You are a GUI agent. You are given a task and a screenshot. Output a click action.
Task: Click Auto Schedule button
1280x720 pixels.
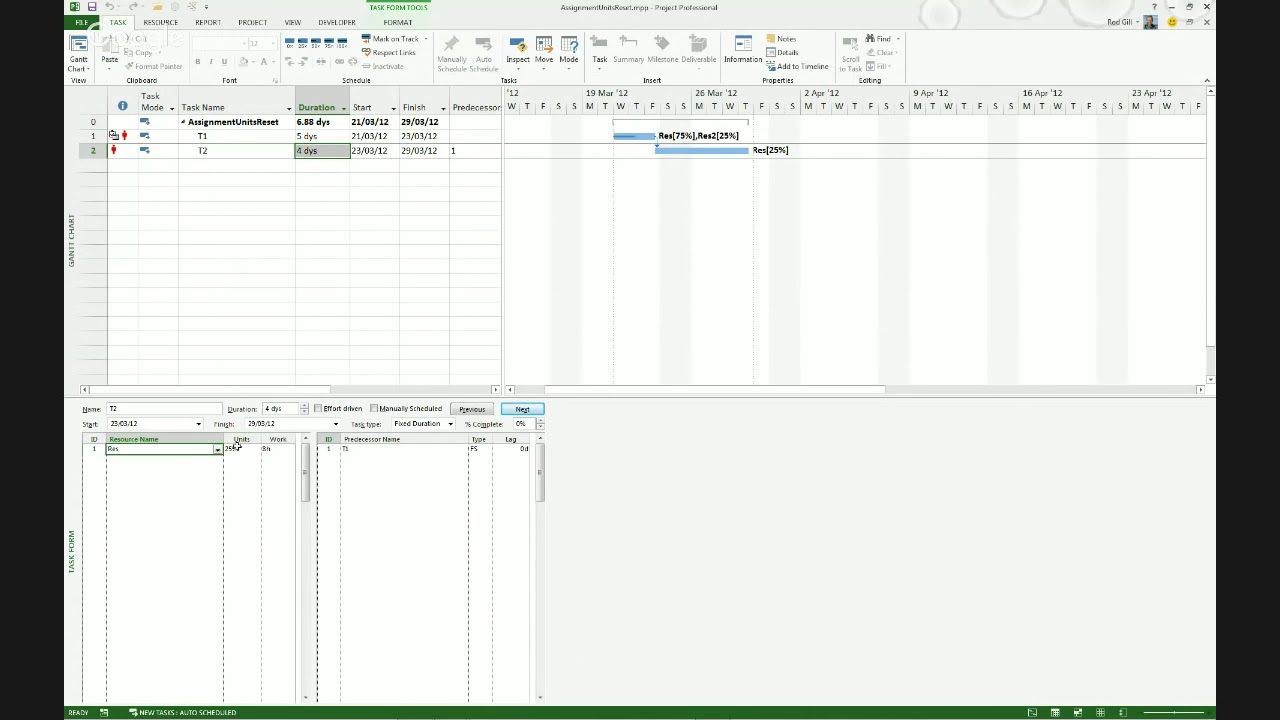tap(483, 53)
